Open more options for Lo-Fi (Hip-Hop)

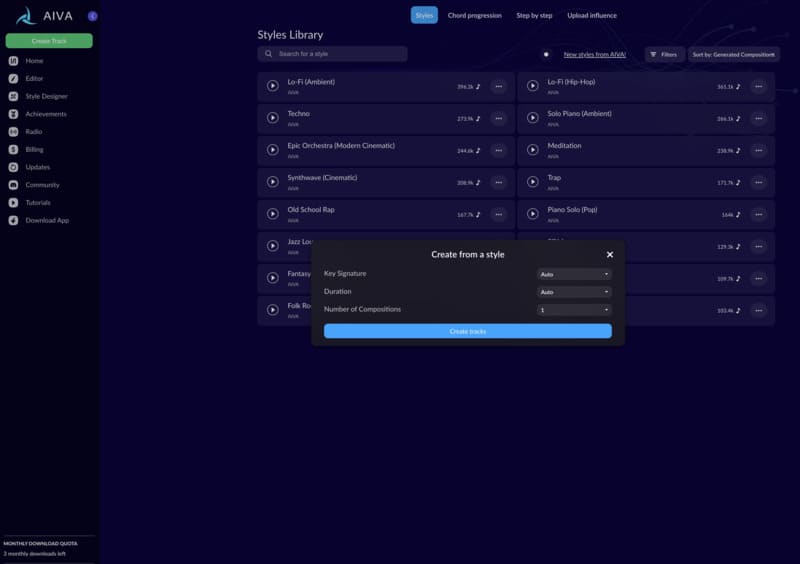pos(759,87)
